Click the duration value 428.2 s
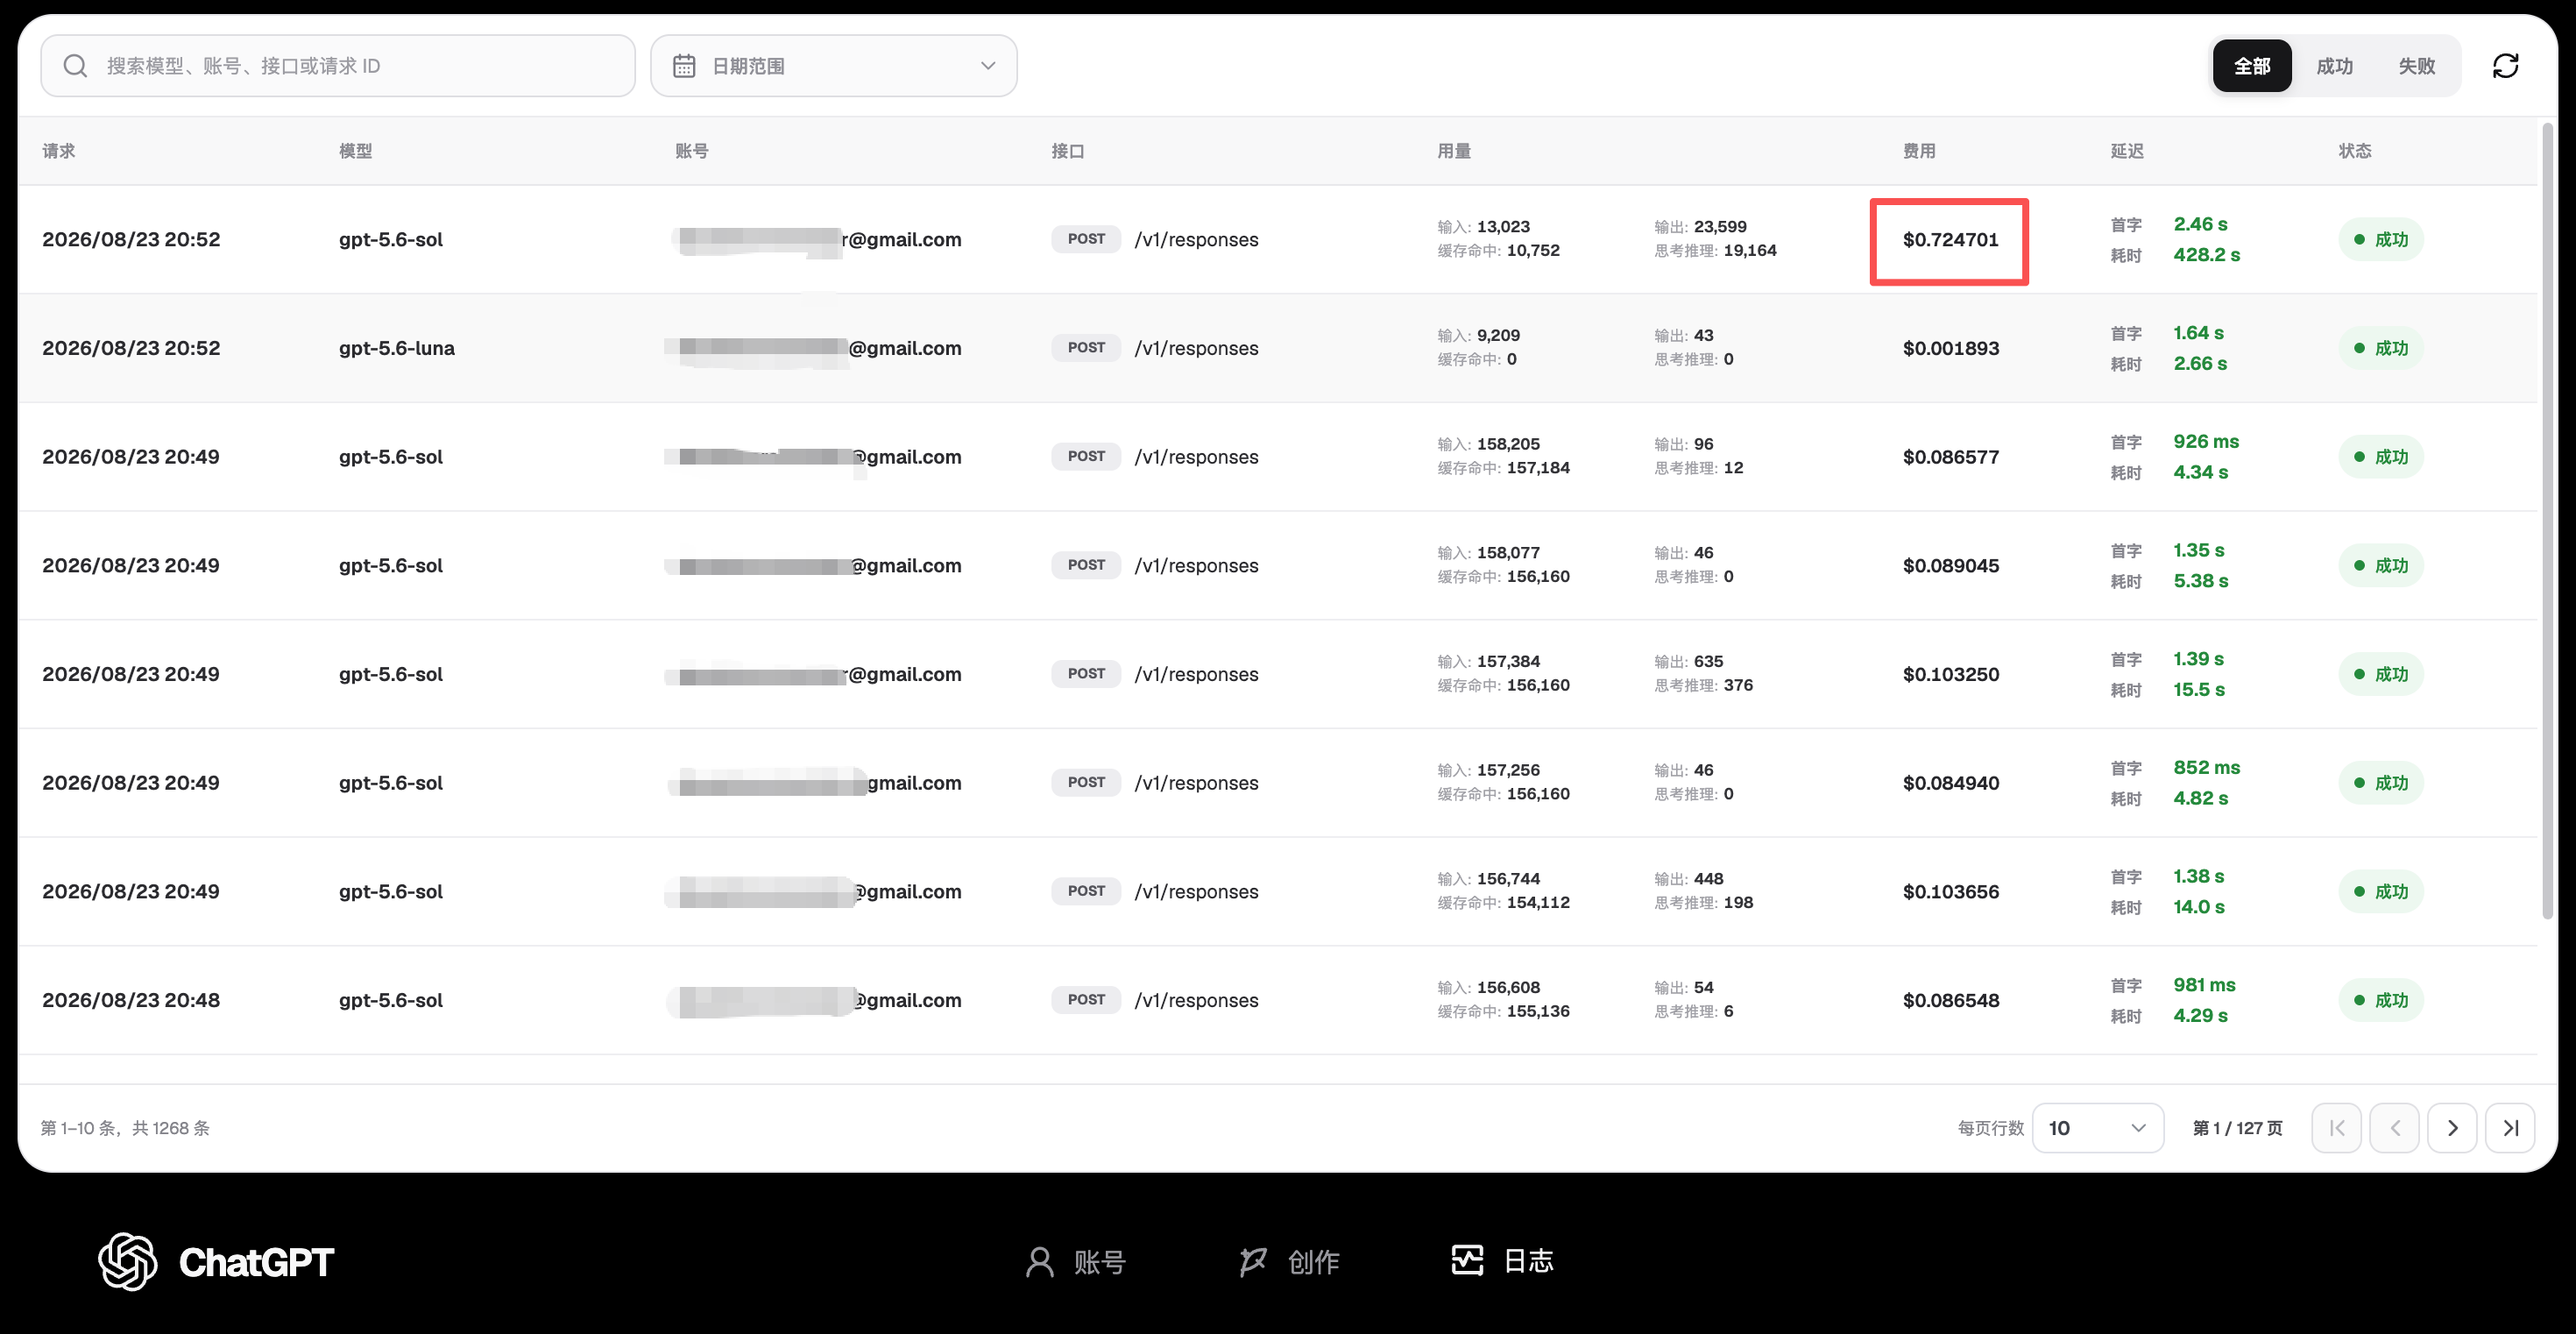This screenshot has height=1334, width=2576. (x=2206, y=255)
